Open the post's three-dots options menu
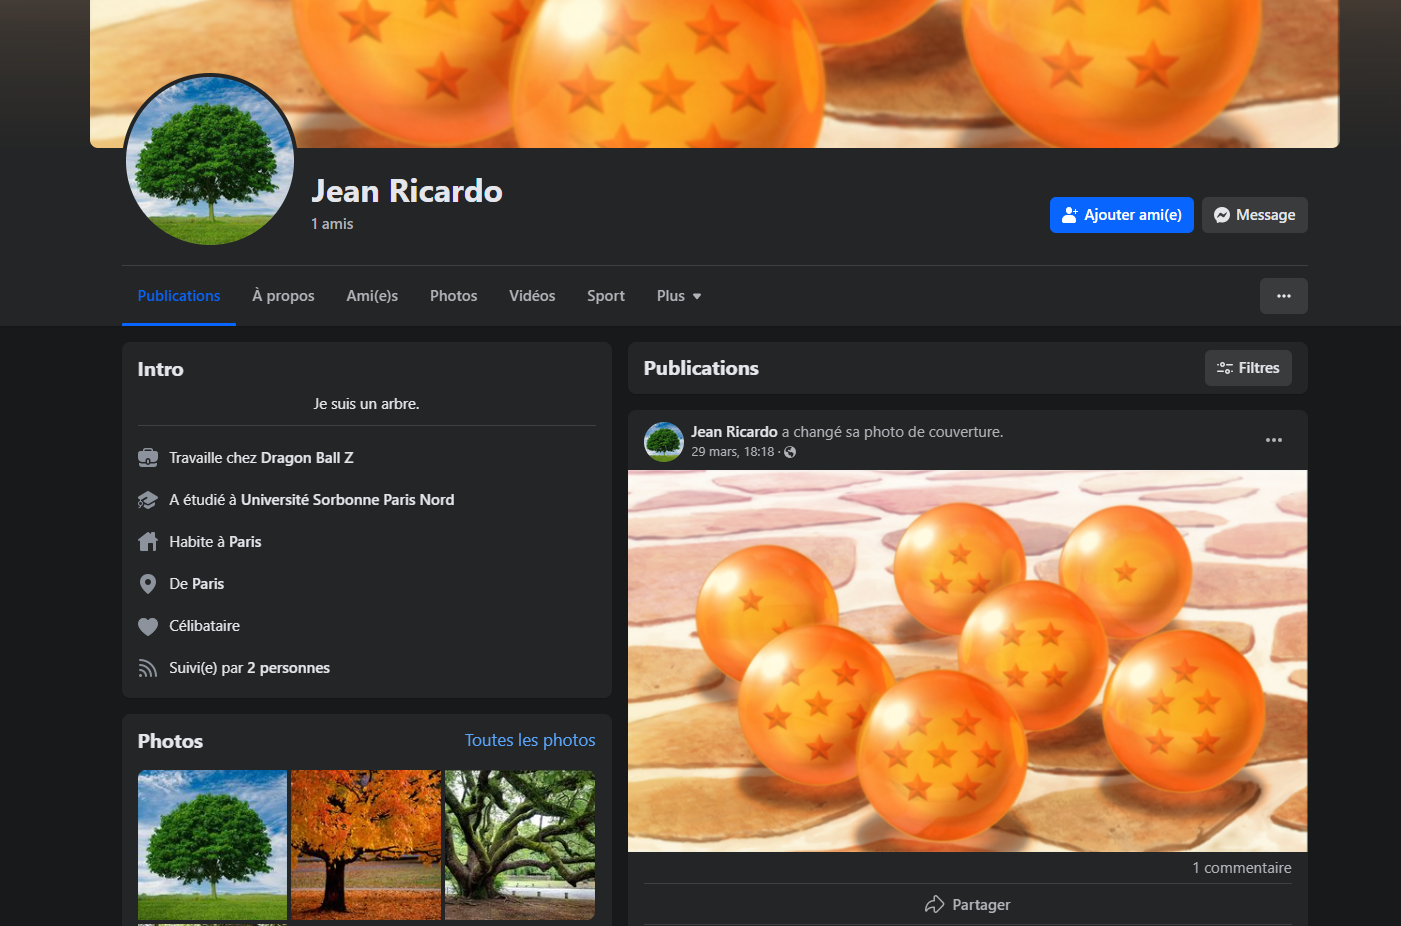This screenshot has height=926, width=1401. (x=1273, y=440)
